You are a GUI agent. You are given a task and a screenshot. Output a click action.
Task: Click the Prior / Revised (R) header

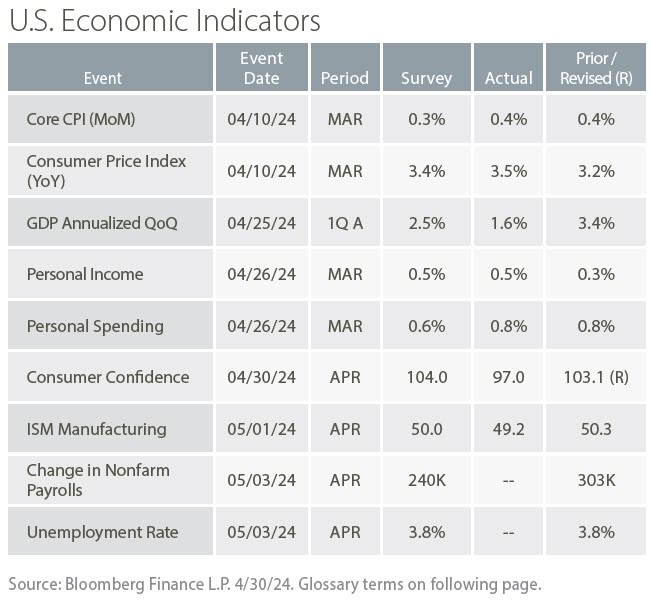(x=595, y=68)
